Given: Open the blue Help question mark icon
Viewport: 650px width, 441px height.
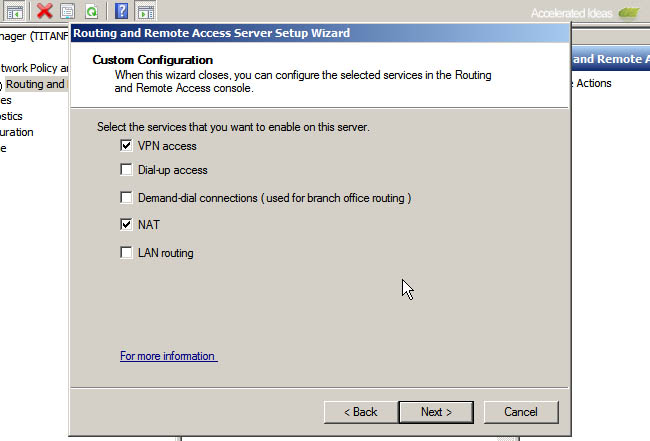Looking at the screenshot, I should [x=121, y=11].
